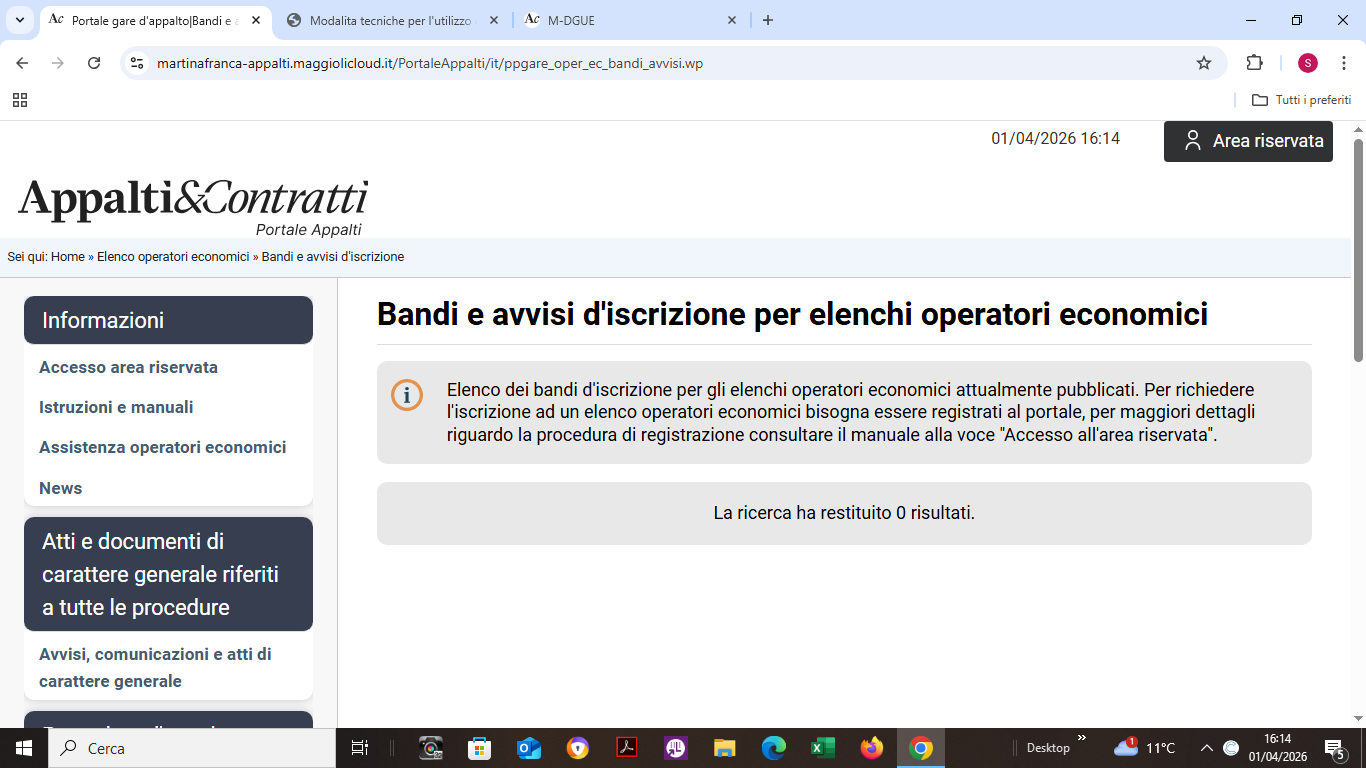Switch to the Modalita tecniche tab
This screenshot has width=1366, height=768.
coord(390,20)
